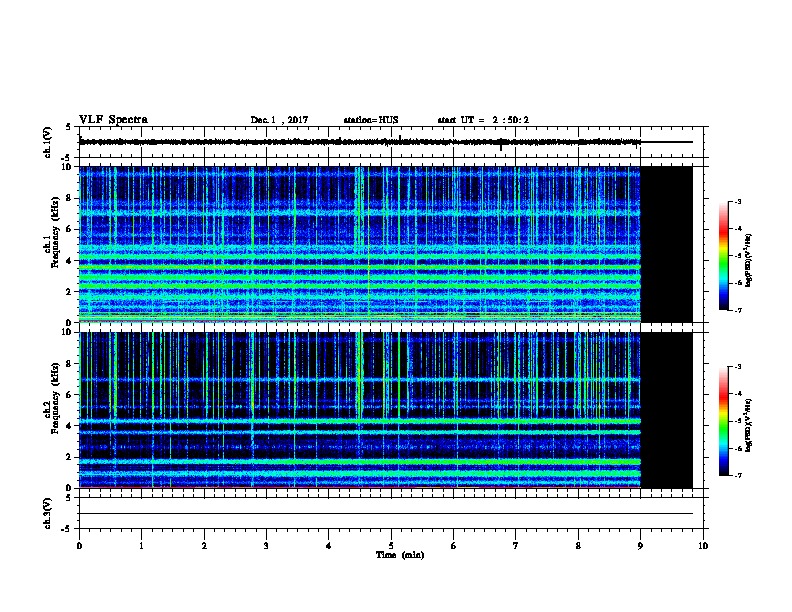Image resolution: width=792 pixels, height=612 pixels.
Task: Click the "-5" tick on ch.1(V) axis
Action: coord(68,158)
